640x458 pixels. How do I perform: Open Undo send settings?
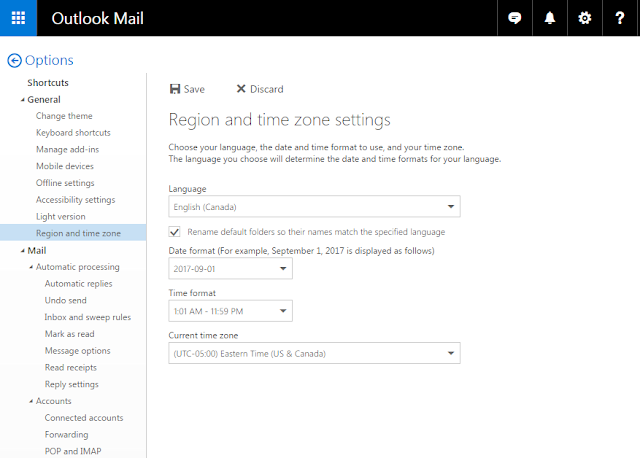(65, 300)
